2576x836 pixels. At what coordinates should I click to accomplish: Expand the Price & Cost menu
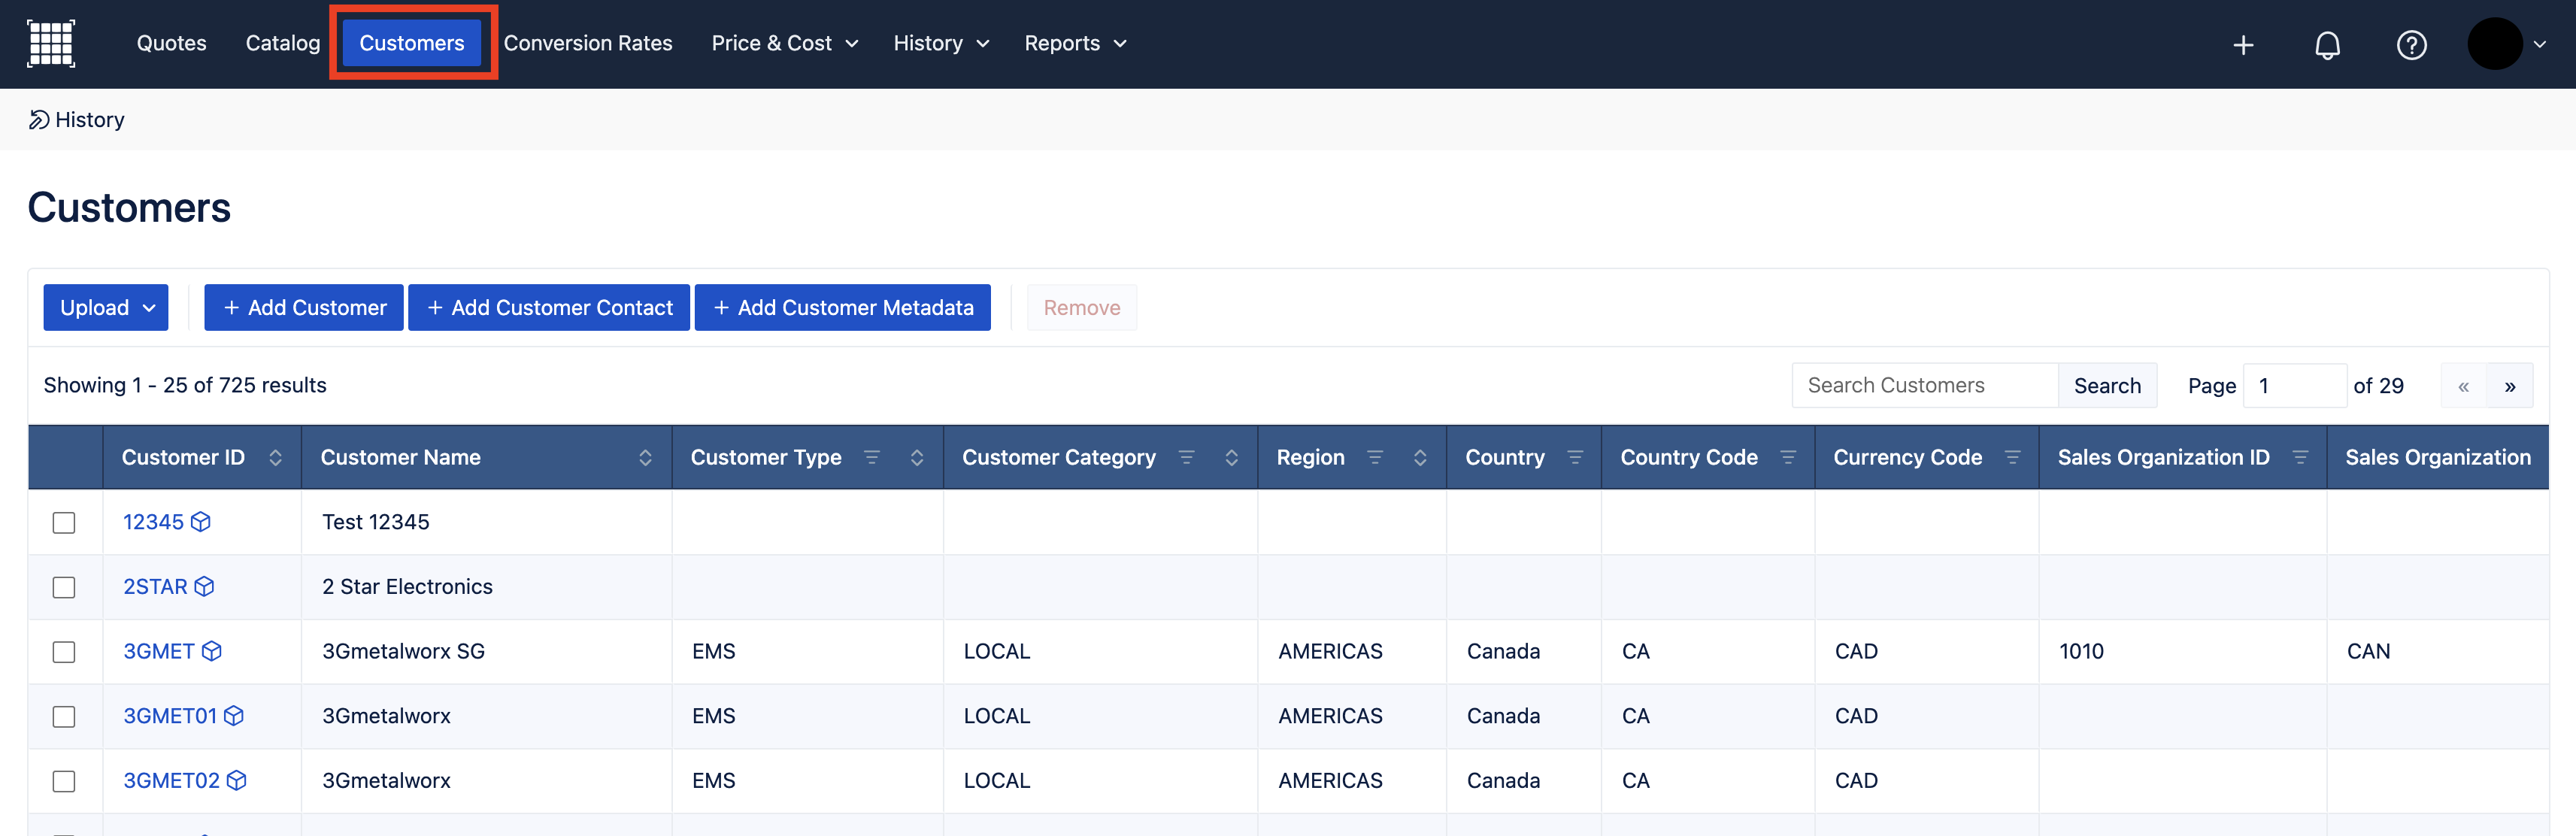pos(784,43)
